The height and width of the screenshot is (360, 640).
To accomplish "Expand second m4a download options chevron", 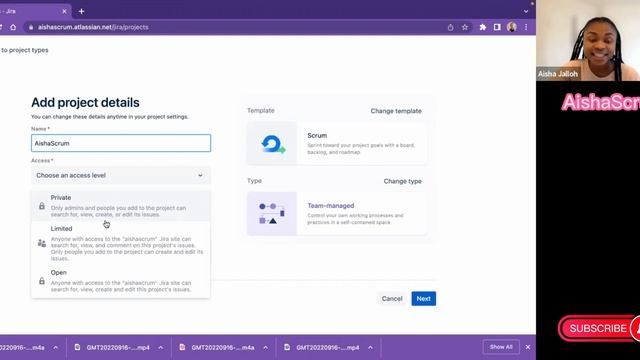I will (x=266, y=348).
